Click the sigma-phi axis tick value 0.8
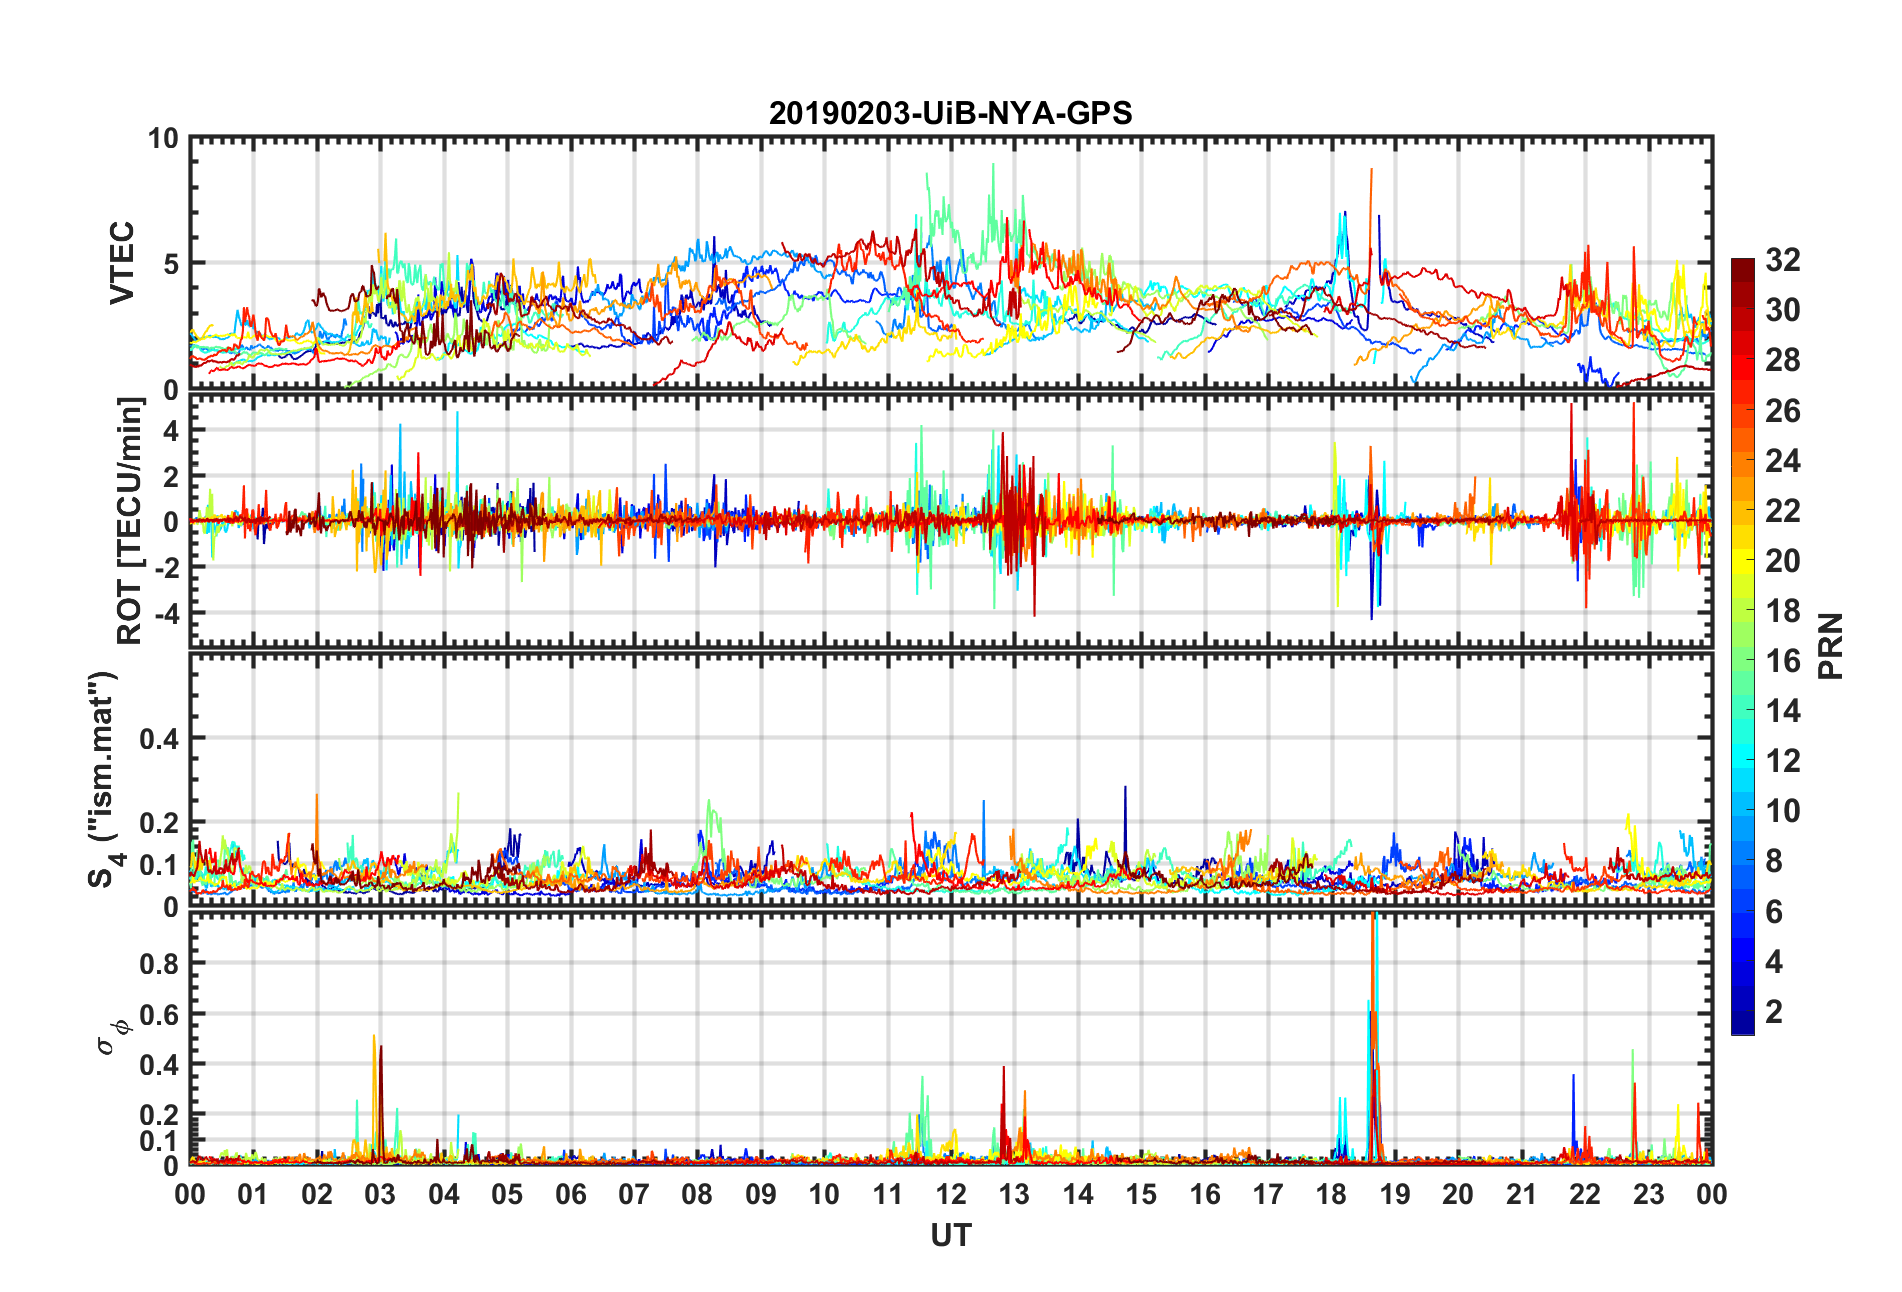This screenshot has width=1902, height=1292. coord(159,964)
